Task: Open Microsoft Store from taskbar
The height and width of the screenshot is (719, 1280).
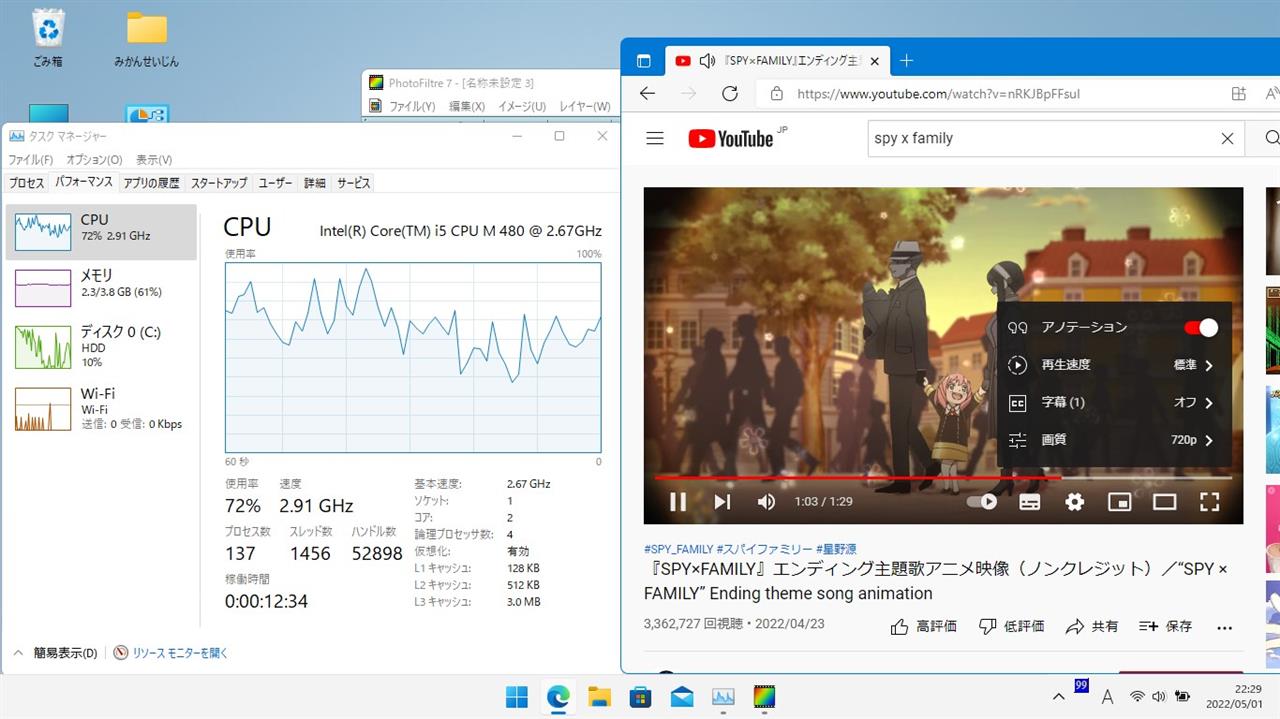Action: pos(640,696)
